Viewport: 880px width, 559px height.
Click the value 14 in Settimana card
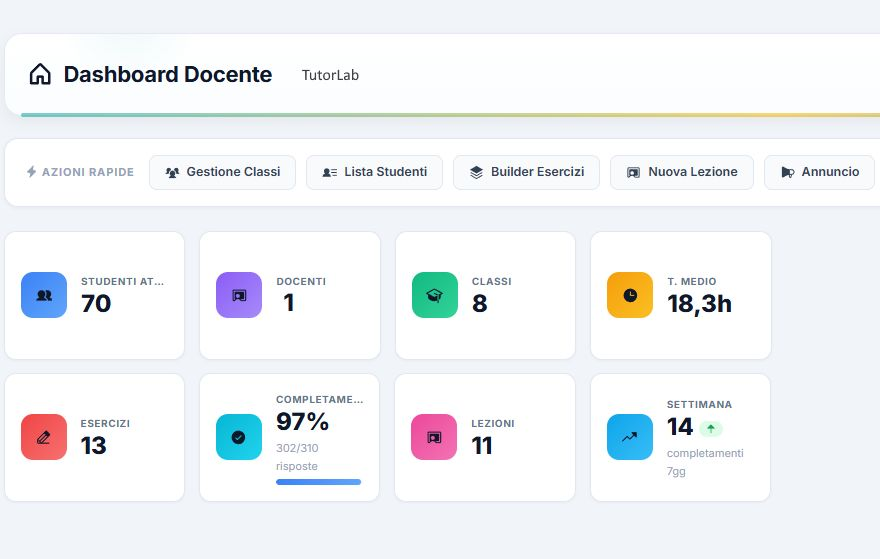(680, 427)
